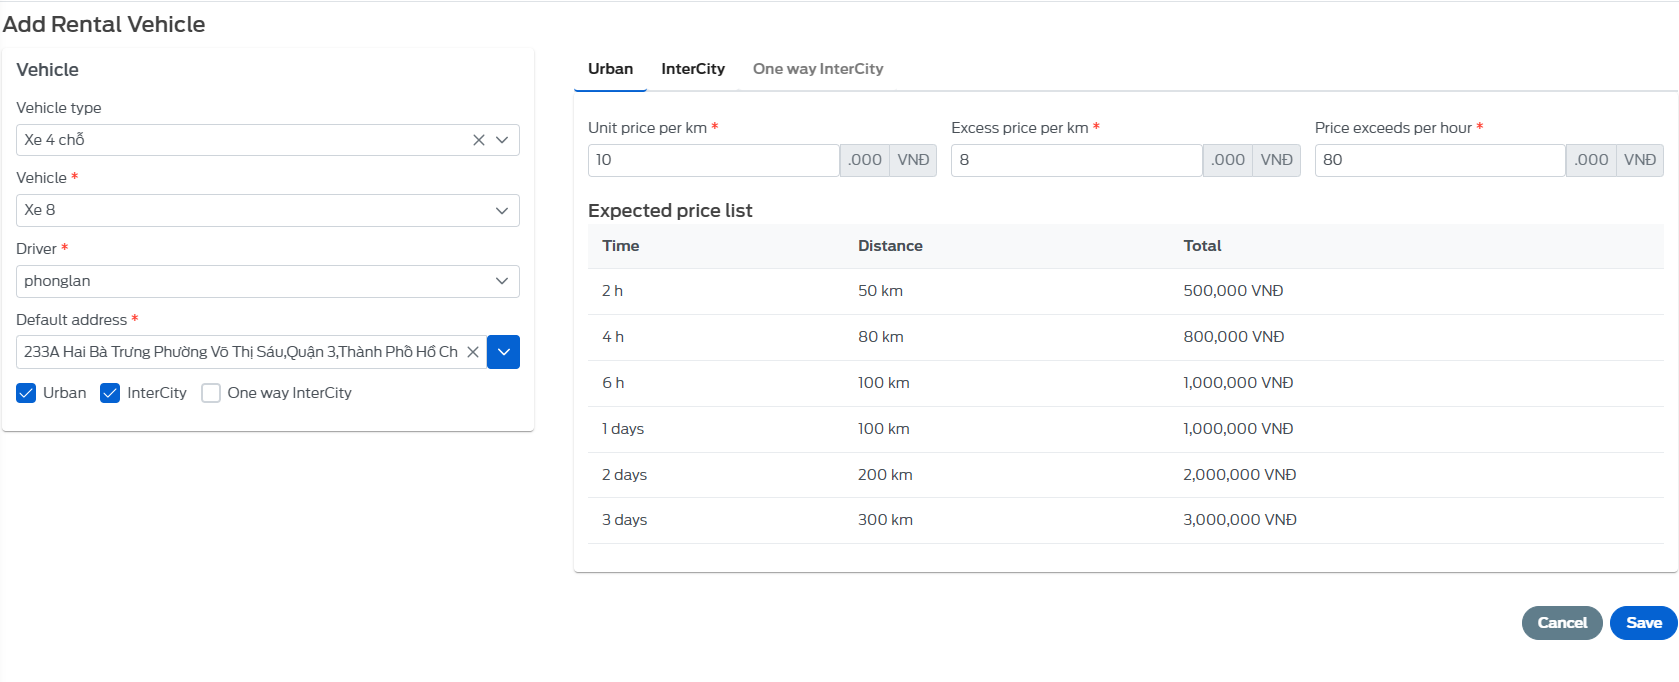The width and height of the screenshot is (1679, 682).
Task: Uncheck the InterCity checkbox
Action: pos(110,393)
